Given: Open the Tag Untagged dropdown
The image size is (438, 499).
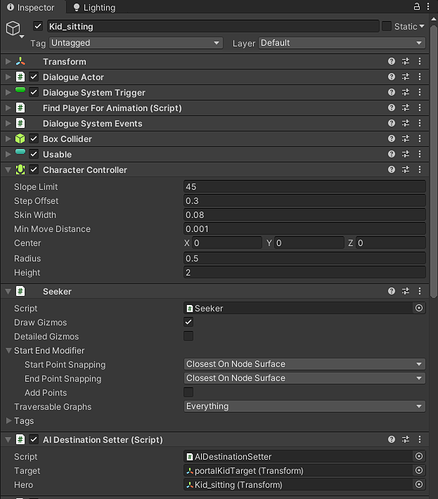Looking at the screenshot, I should pos(136,43).
